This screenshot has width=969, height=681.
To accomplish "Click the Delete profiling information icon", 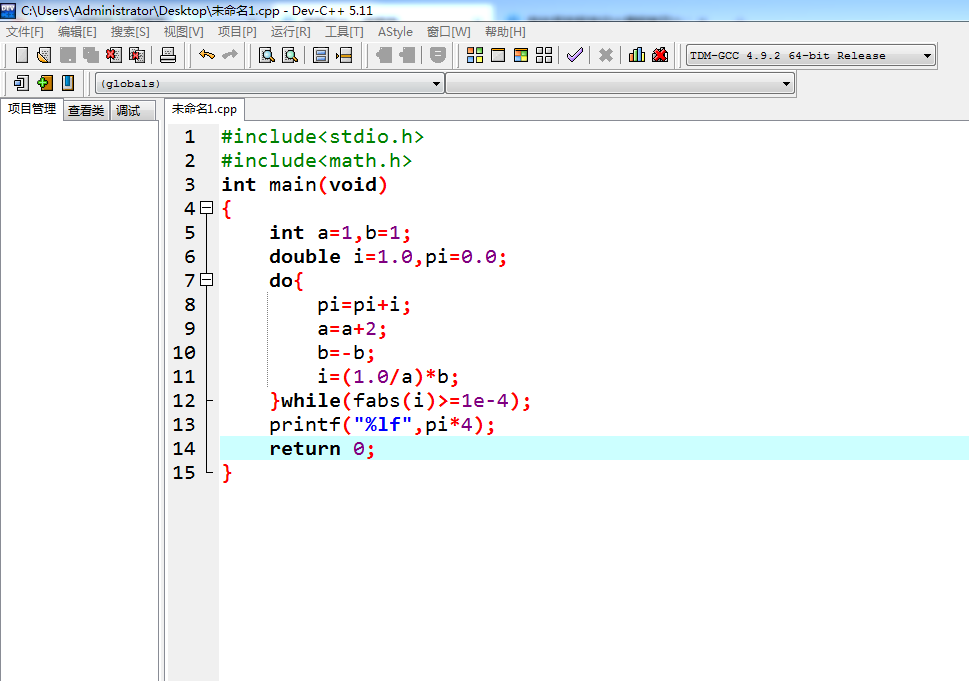I will coord(660,55).
